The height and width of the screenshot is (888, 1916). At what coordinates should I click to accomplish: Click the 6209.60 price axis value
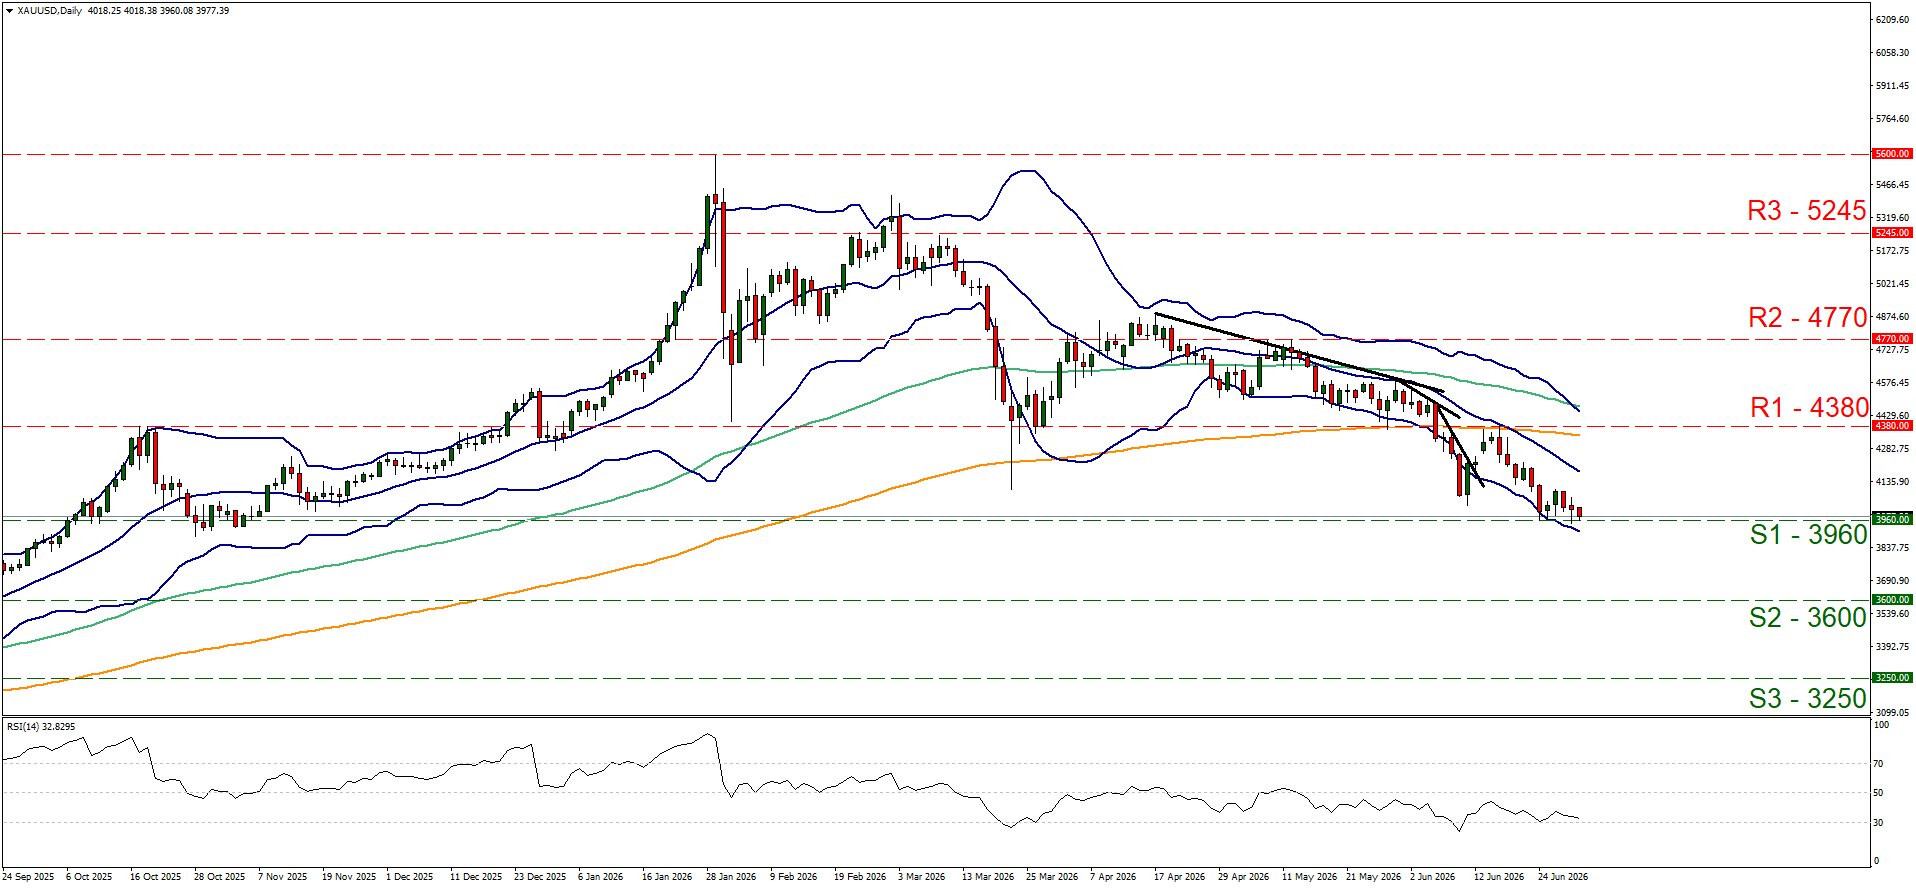[1892, 20]
